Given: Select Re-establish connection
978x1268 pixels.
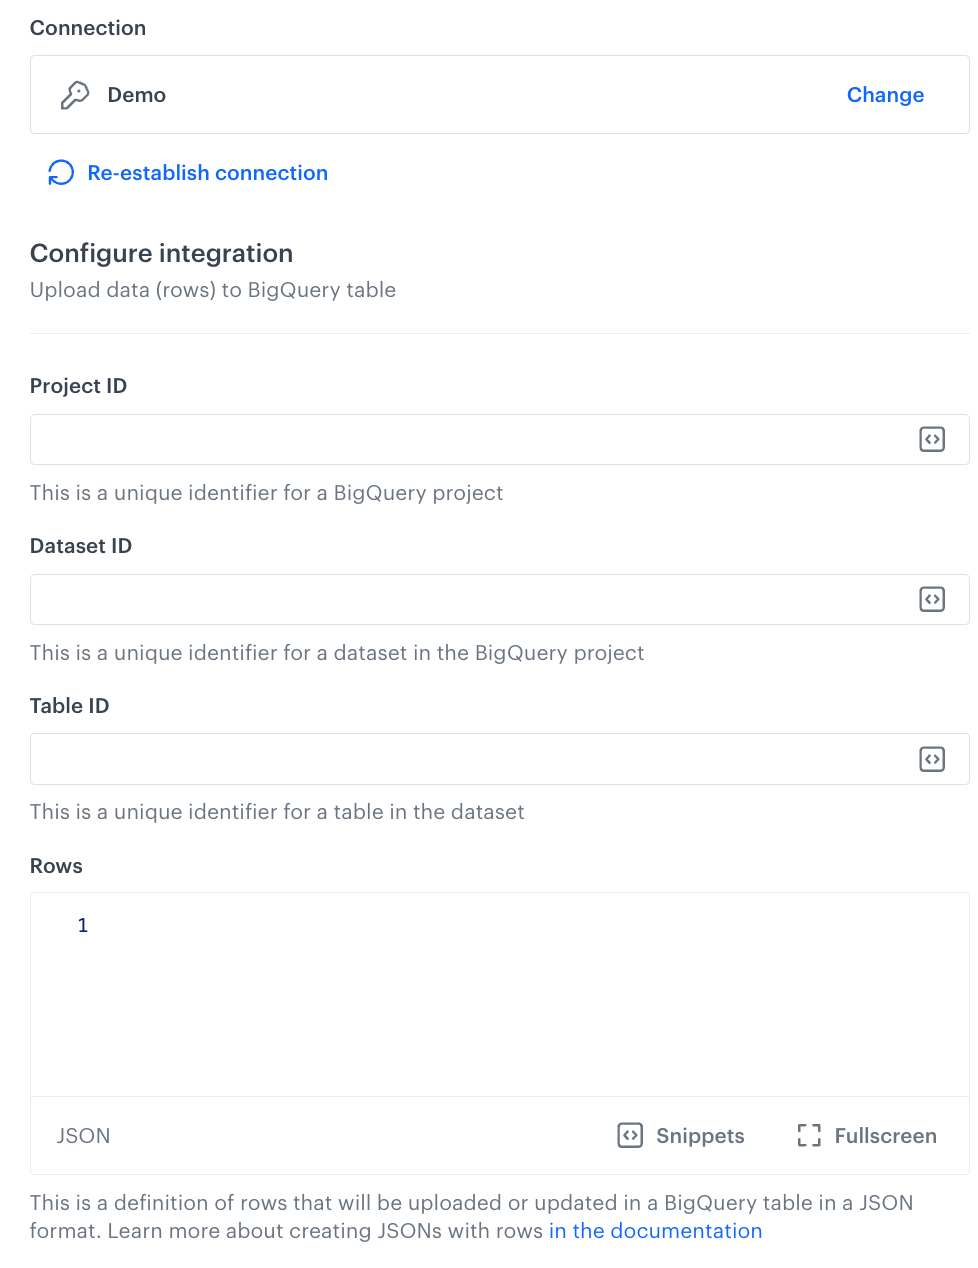Looking at the screenshot, I should pyautogui.click(x=207, y=172).
